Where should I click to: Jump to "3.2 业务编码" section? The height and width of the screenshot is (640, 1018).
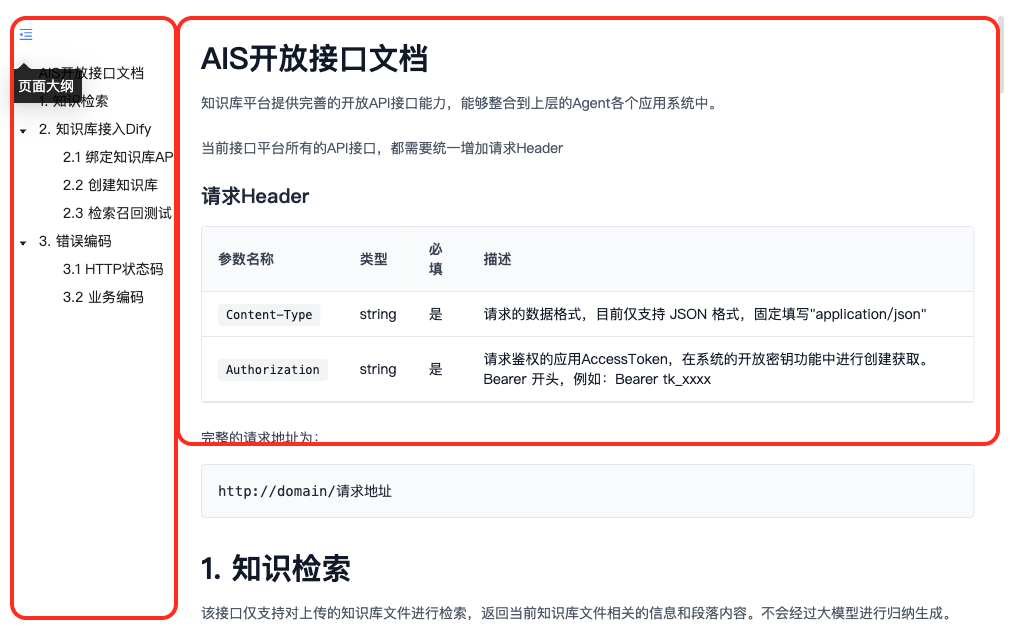[x=103, y=297]
